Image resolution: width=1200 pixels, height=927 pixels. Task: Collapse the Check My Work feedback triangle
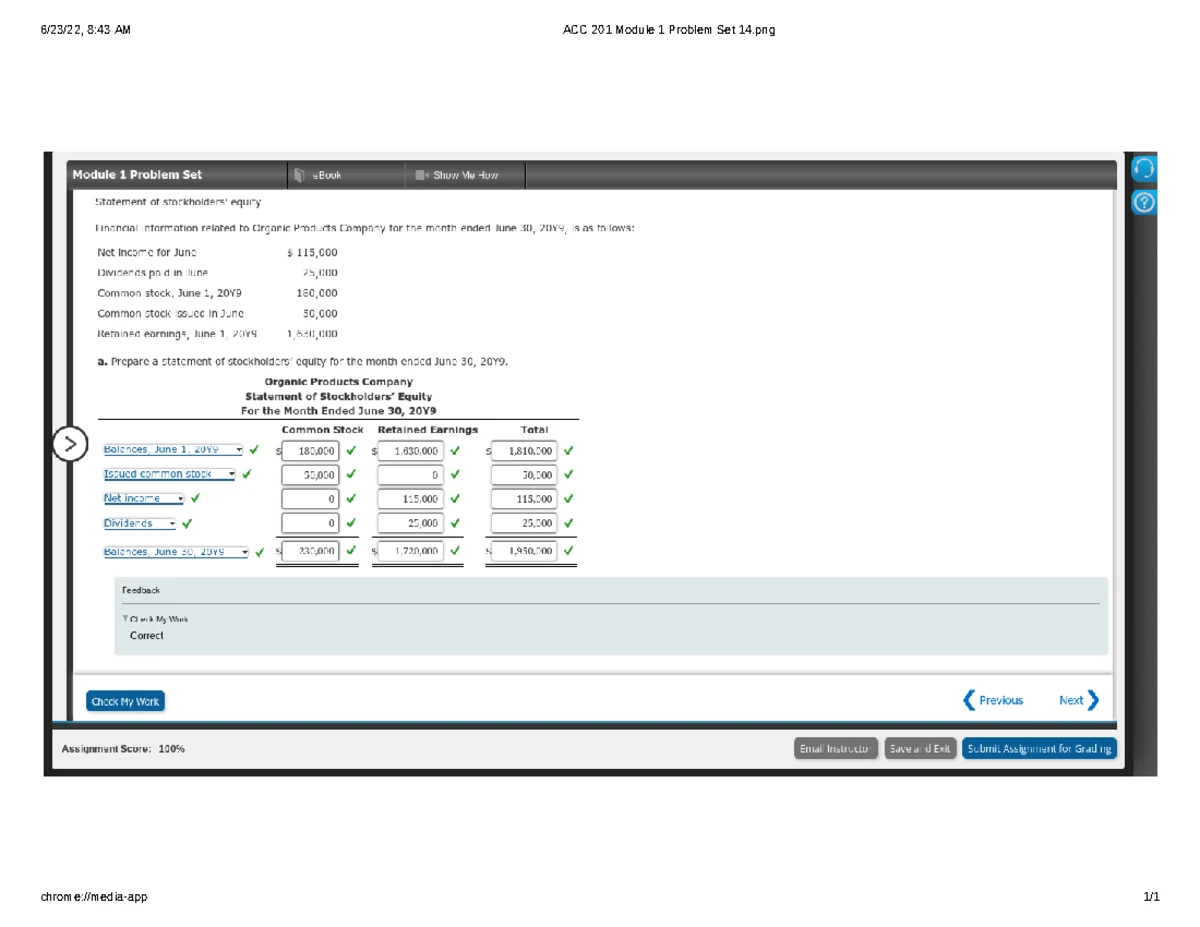(124, 619)
